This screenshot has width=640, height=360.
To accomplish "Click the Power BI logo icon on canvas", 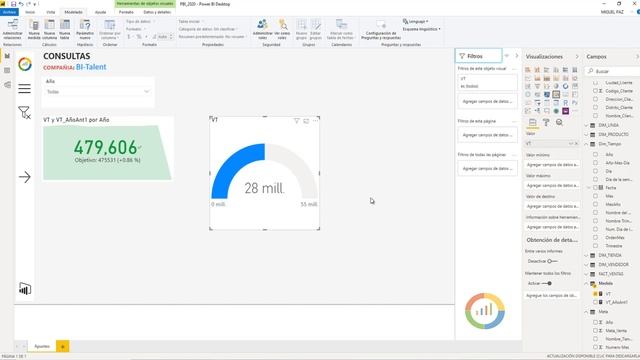I will [x=25, y=289].
